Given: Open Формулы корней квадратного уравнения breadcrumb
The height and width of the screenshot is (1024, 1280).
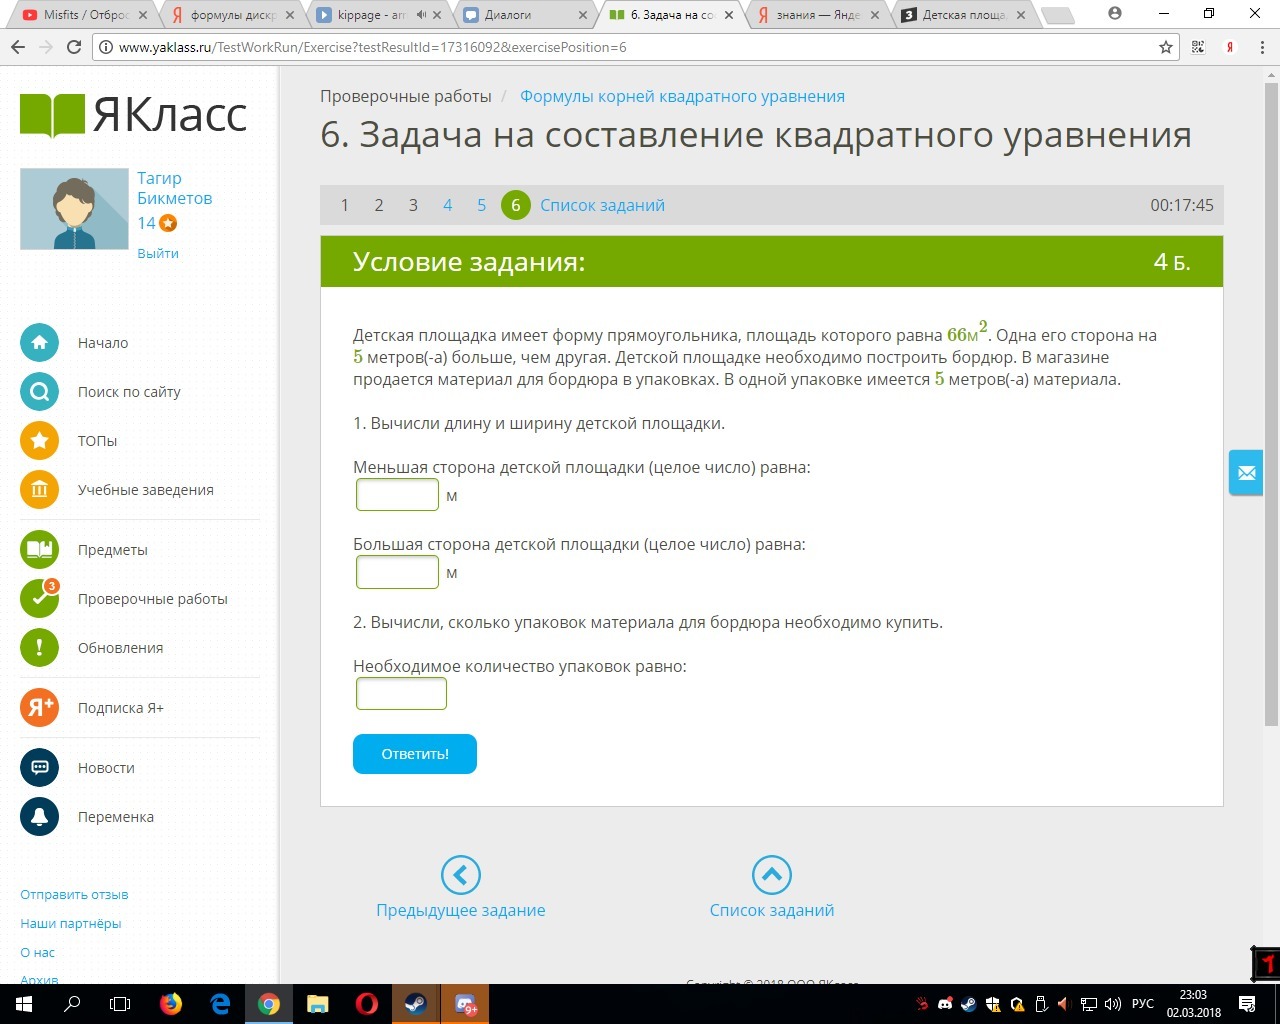Looking at the screenshot, I should point(682,97).
